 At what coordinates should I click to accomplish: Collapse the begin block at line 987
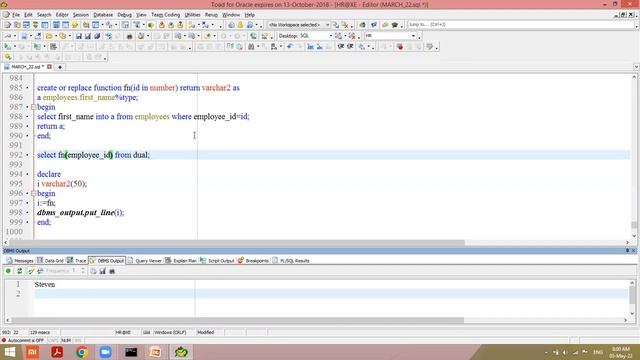click(33, 107)
